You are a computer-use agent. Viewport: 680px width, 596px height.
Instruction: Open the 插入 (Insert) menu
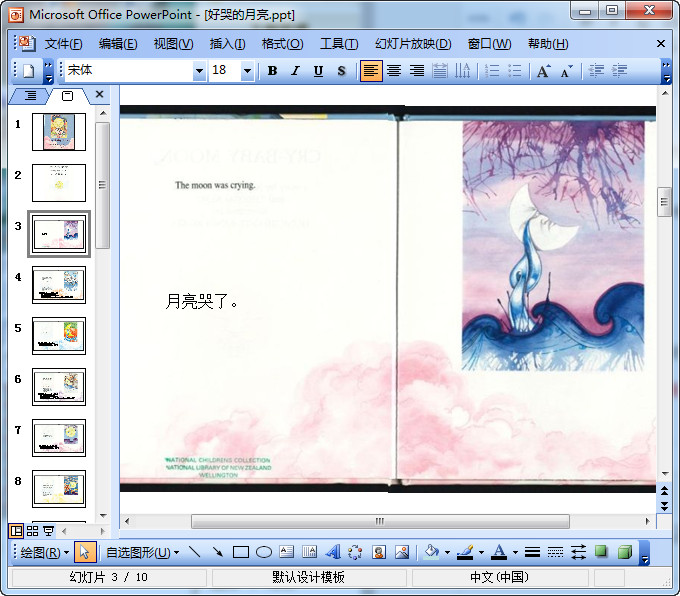(227, 44)
